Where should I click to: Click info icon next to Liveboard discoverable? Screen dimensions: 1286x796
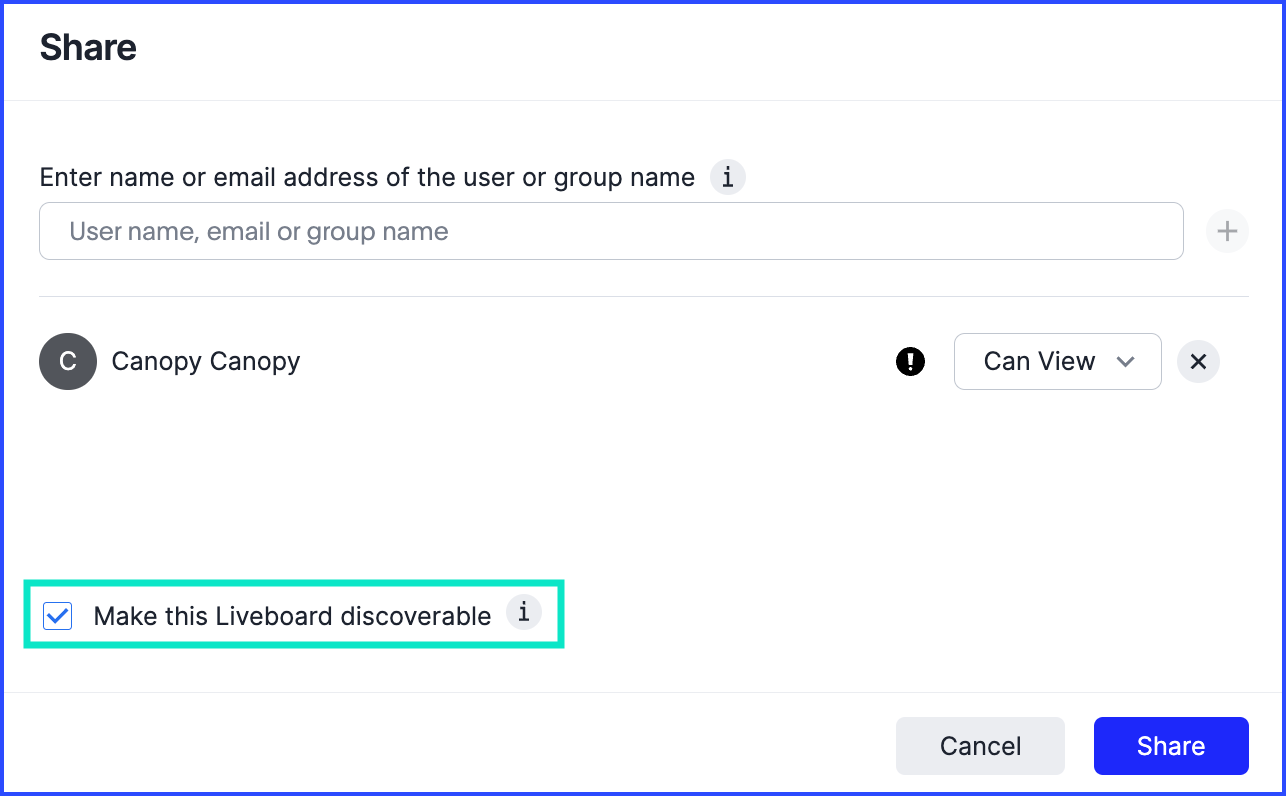coord(523,612)
